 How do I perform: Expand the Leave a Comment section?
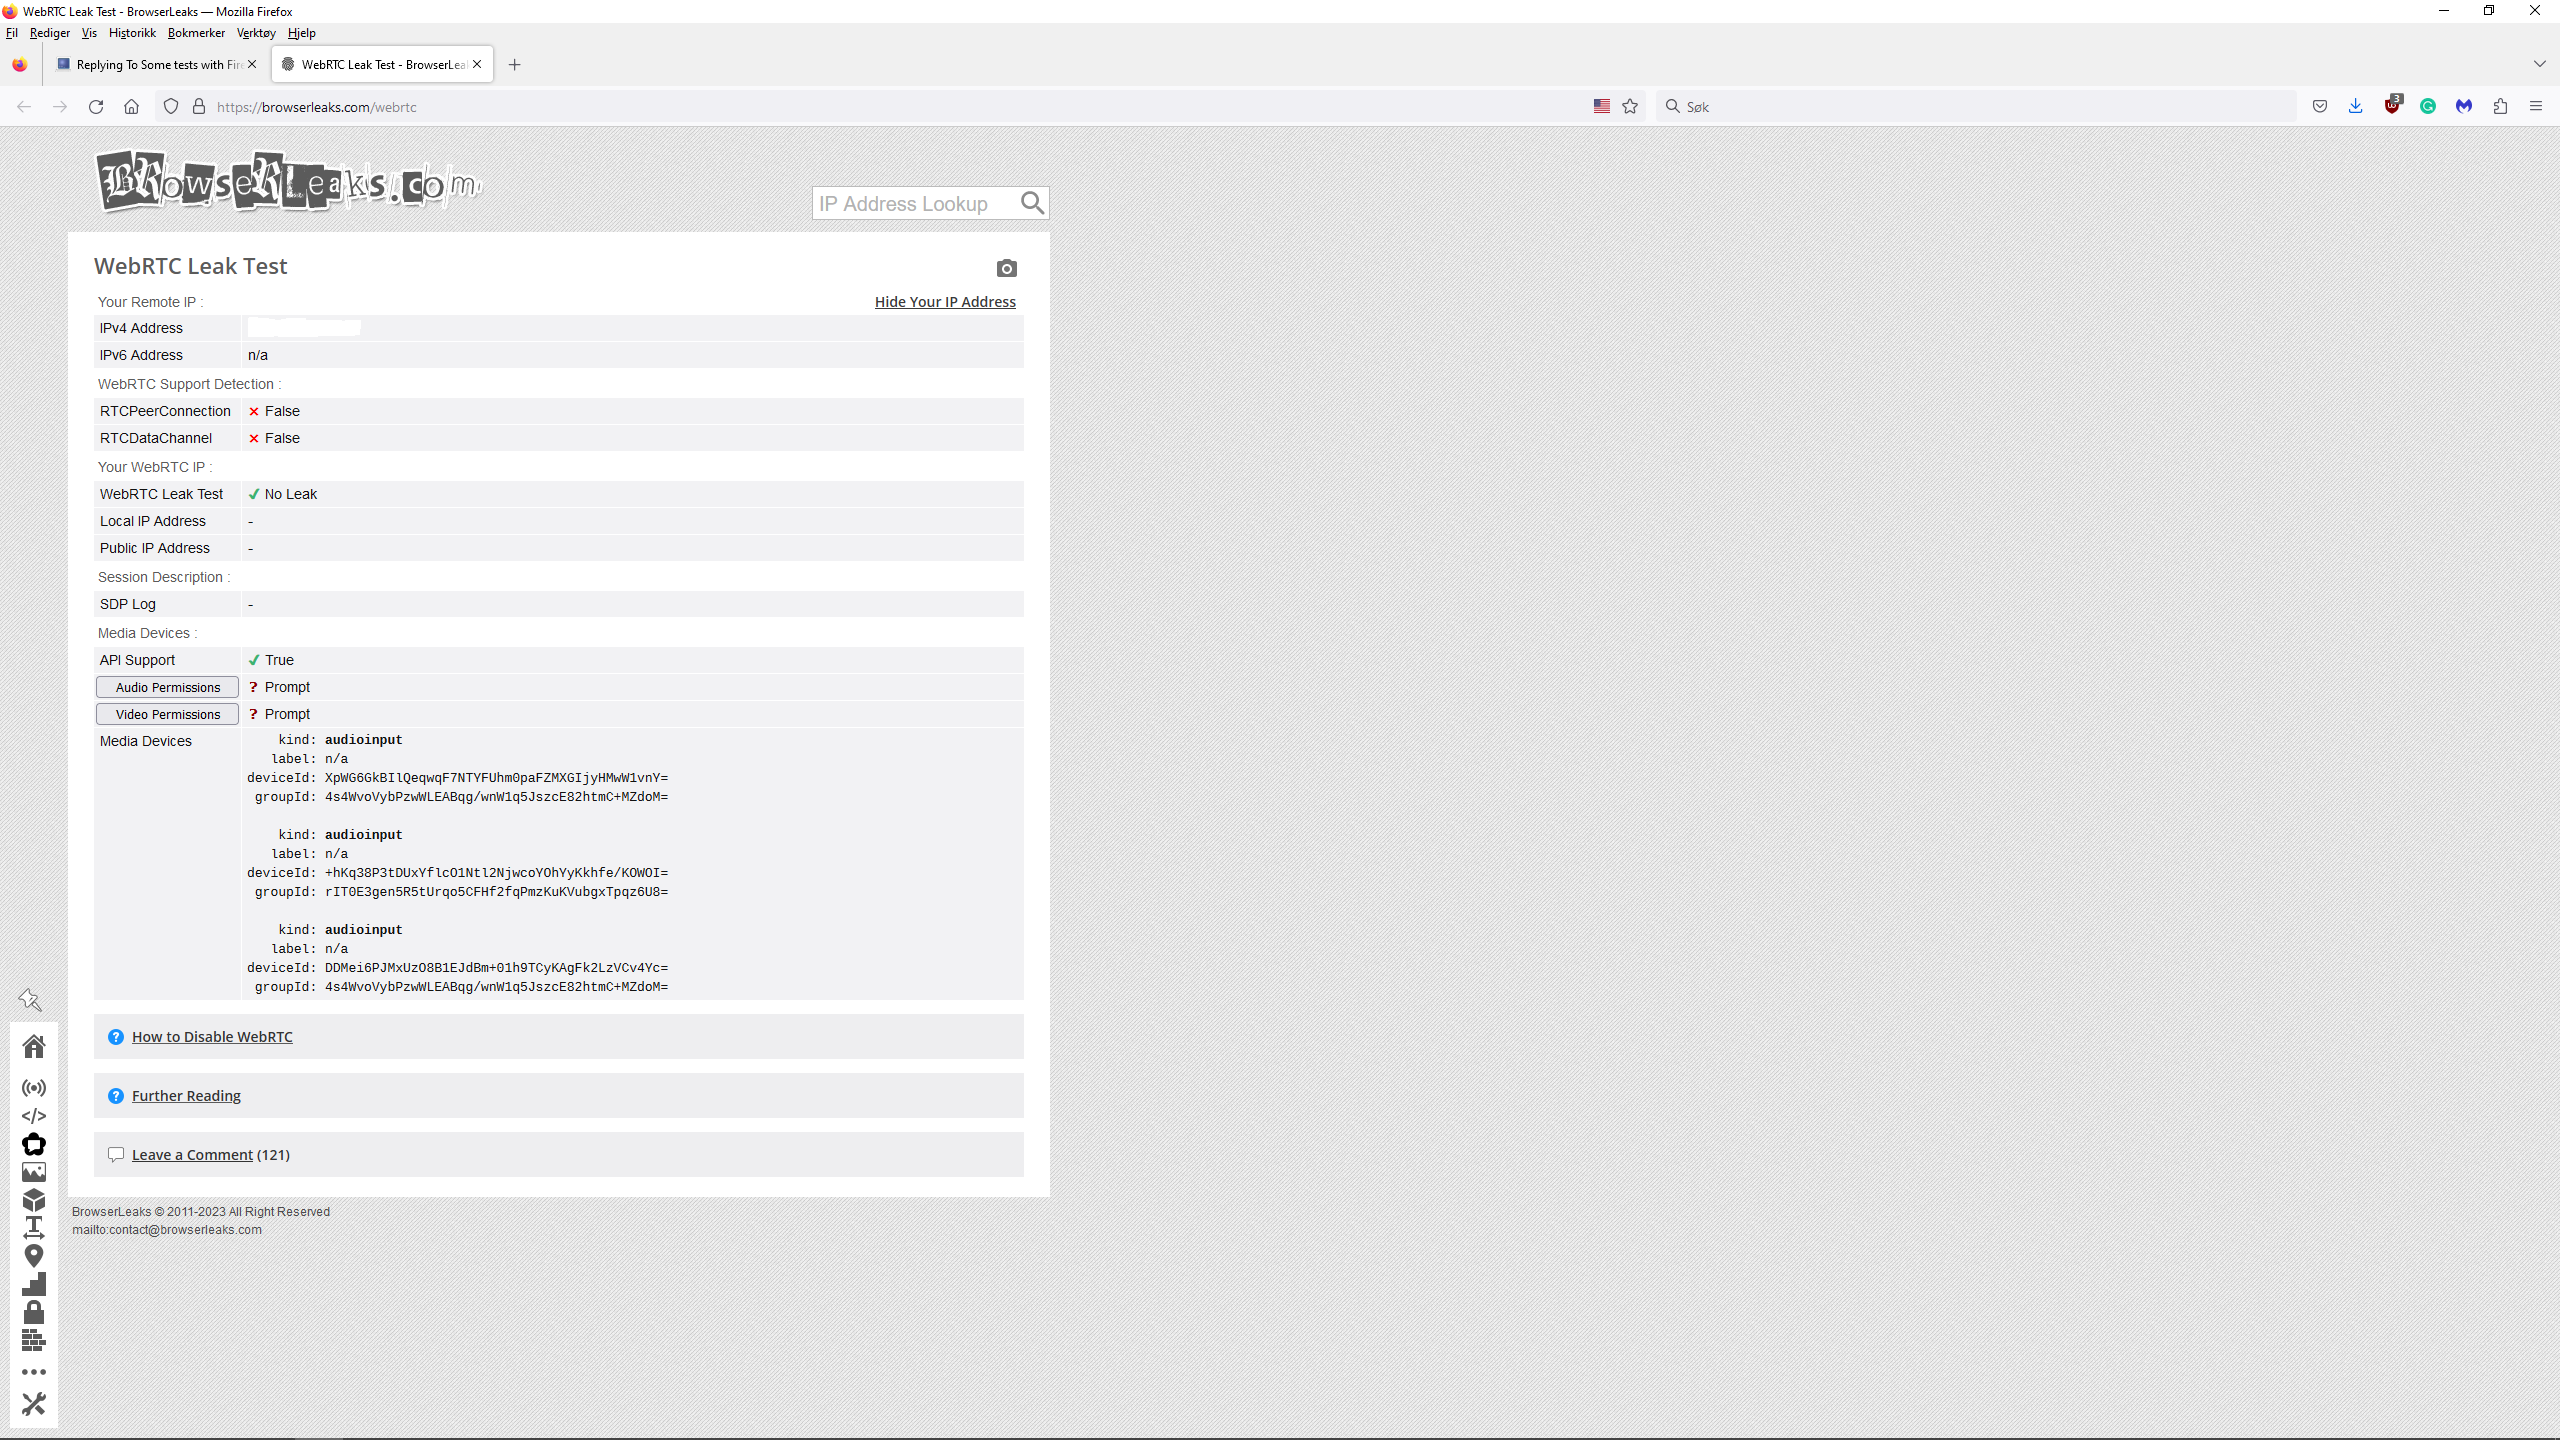click(x=191, y=1154)
